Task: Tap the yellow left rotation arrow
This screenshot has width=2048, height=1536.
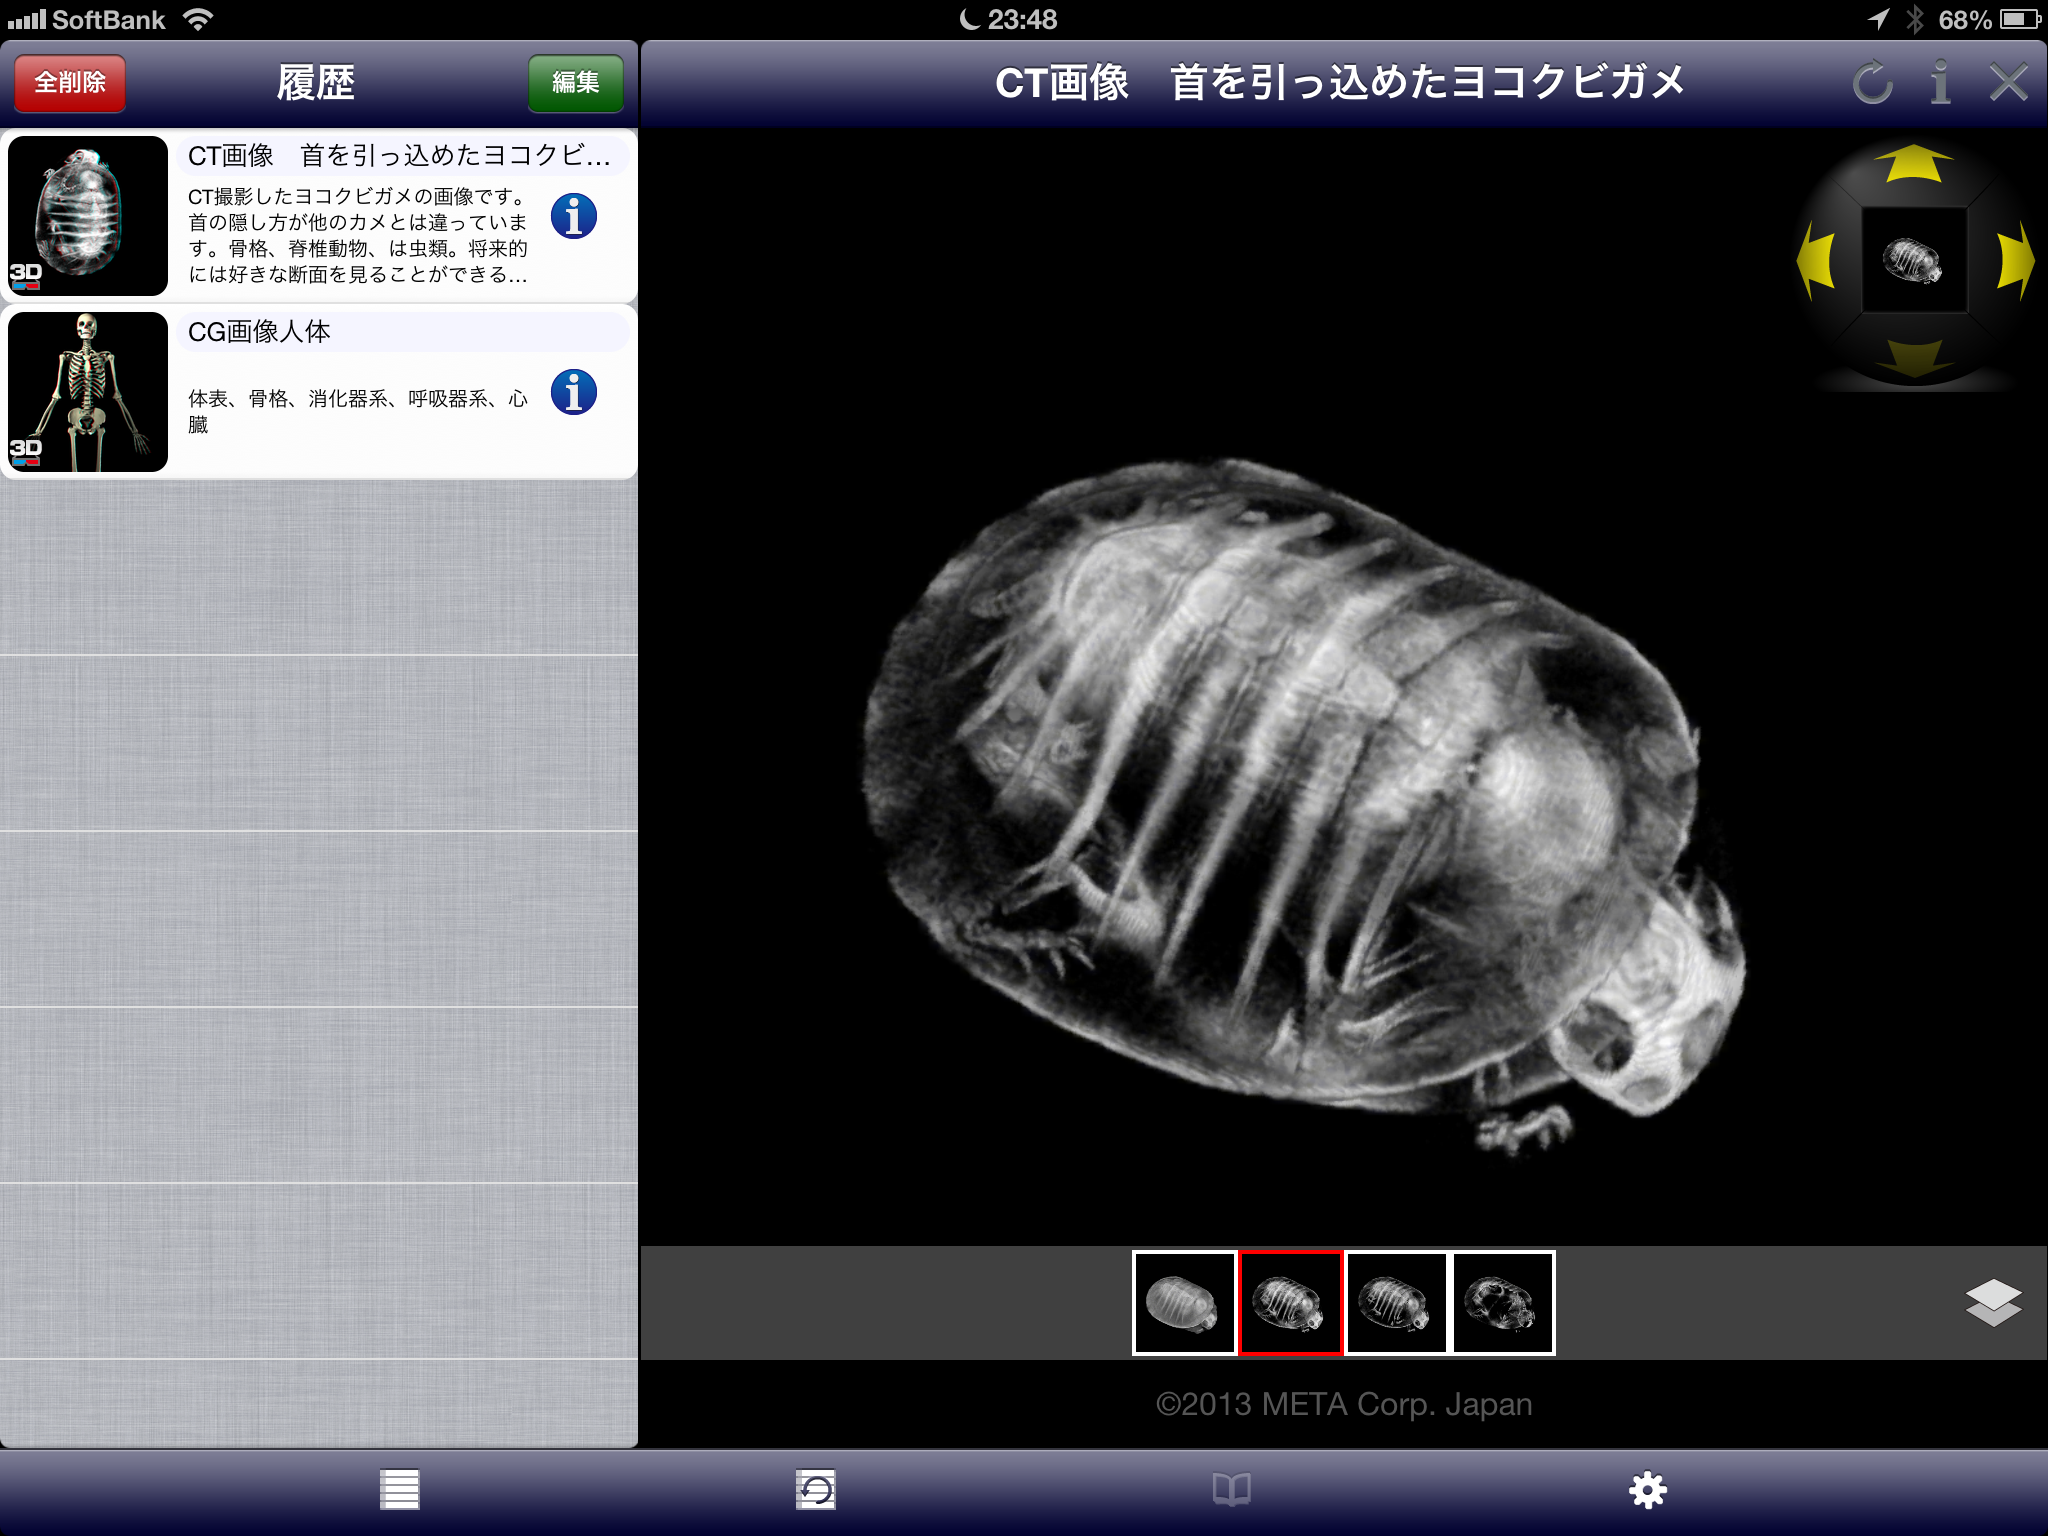Action: point(1816,262)
